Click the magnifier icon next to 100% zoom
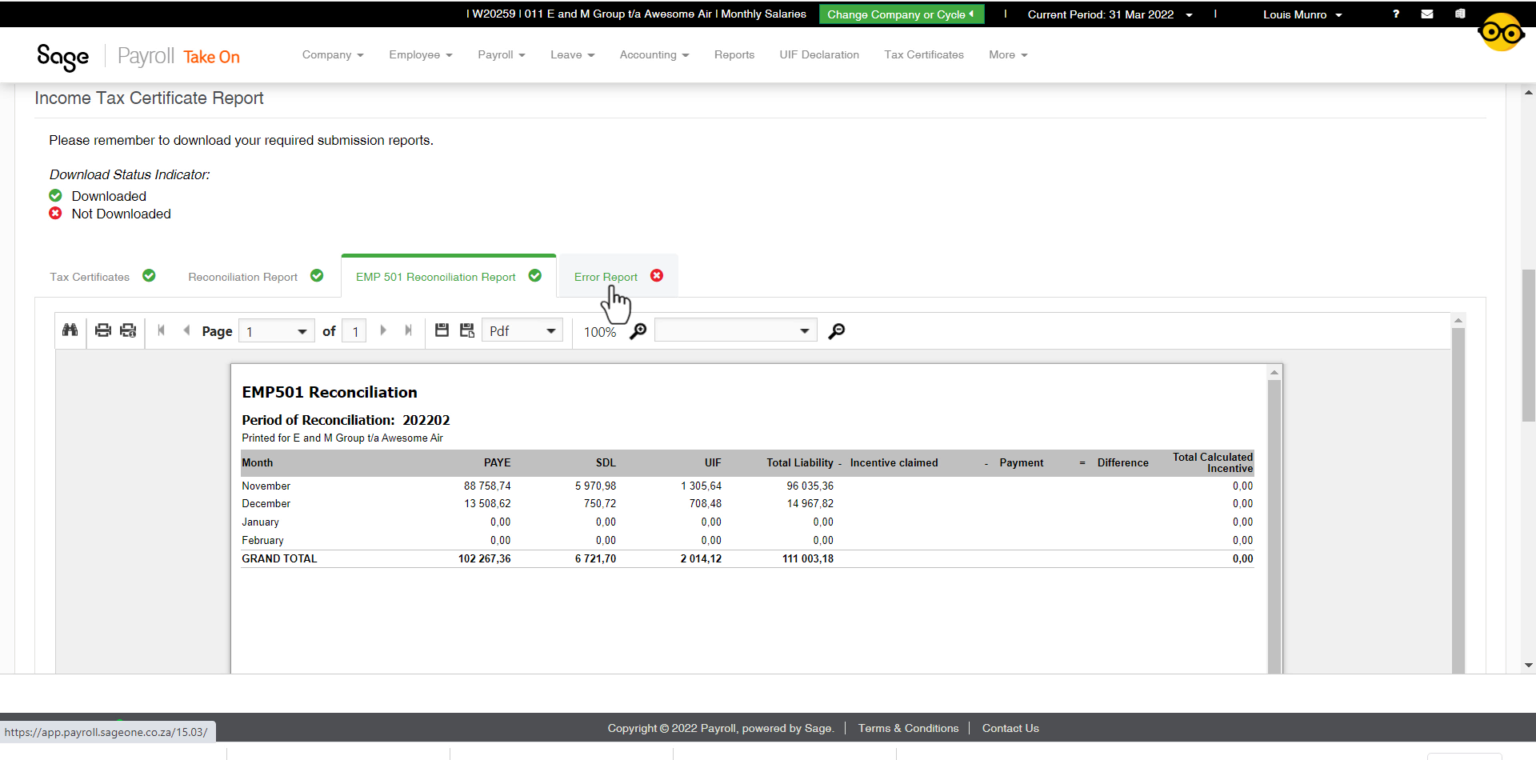The image size is (1536, 760). [638, 332]
